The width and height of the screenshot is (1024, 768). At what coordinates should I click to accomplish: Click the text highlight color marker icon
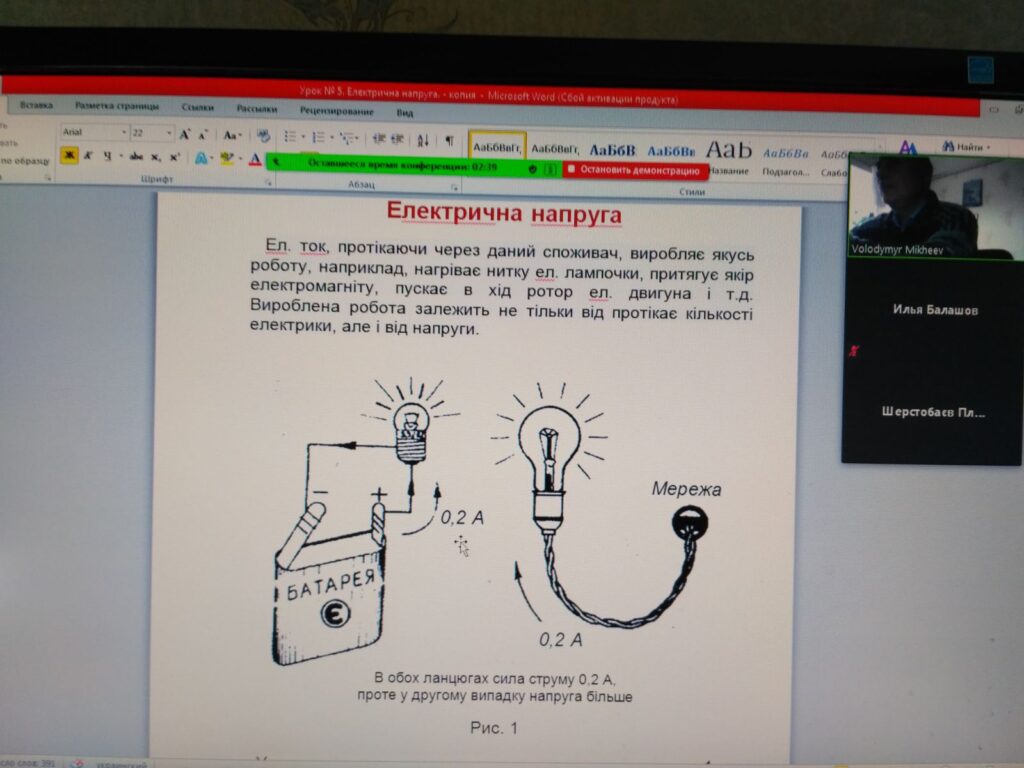click(x=226, y=159)
